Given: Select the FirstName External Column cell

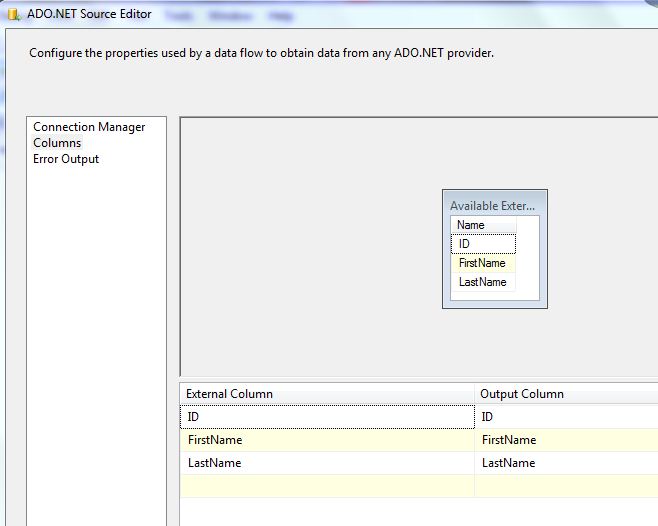Looking at the screenshot, I should coord(327,440).
